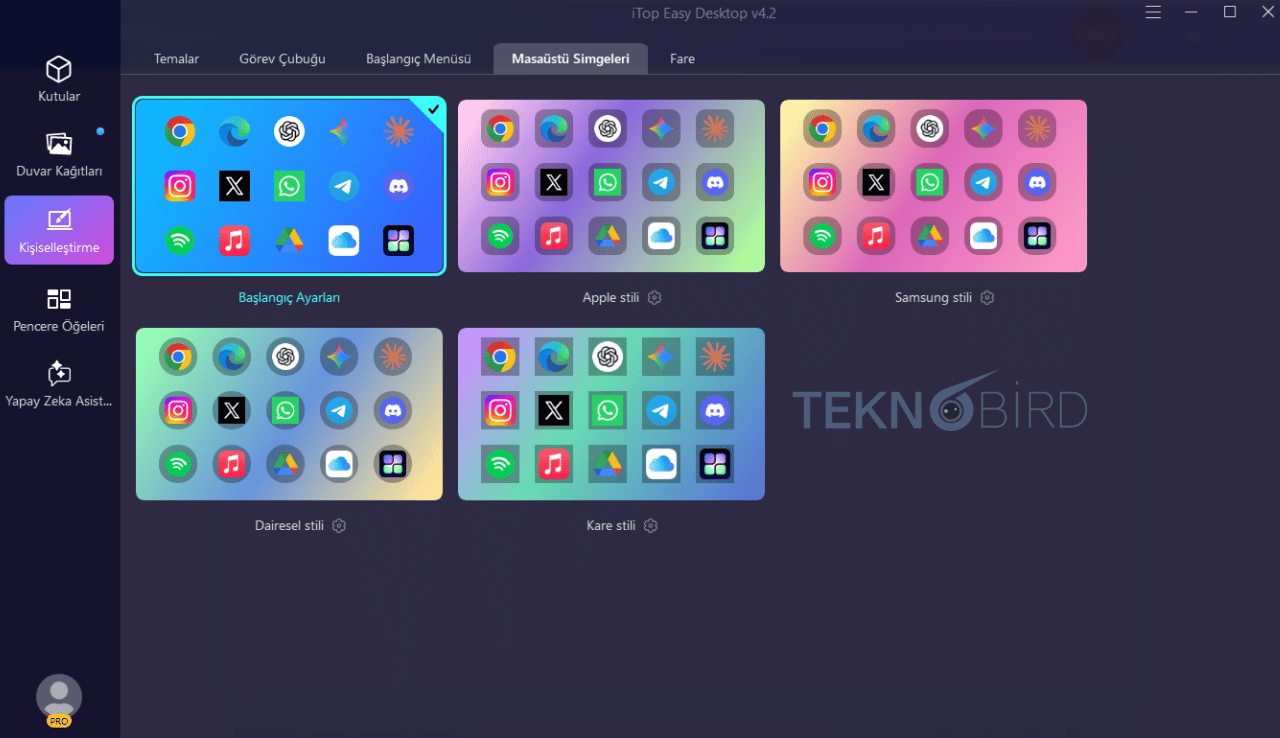Viewport: 1280px width, 738px height.
Task: Click Spotify icon in Apple stili preview
Action: [500, 236]
